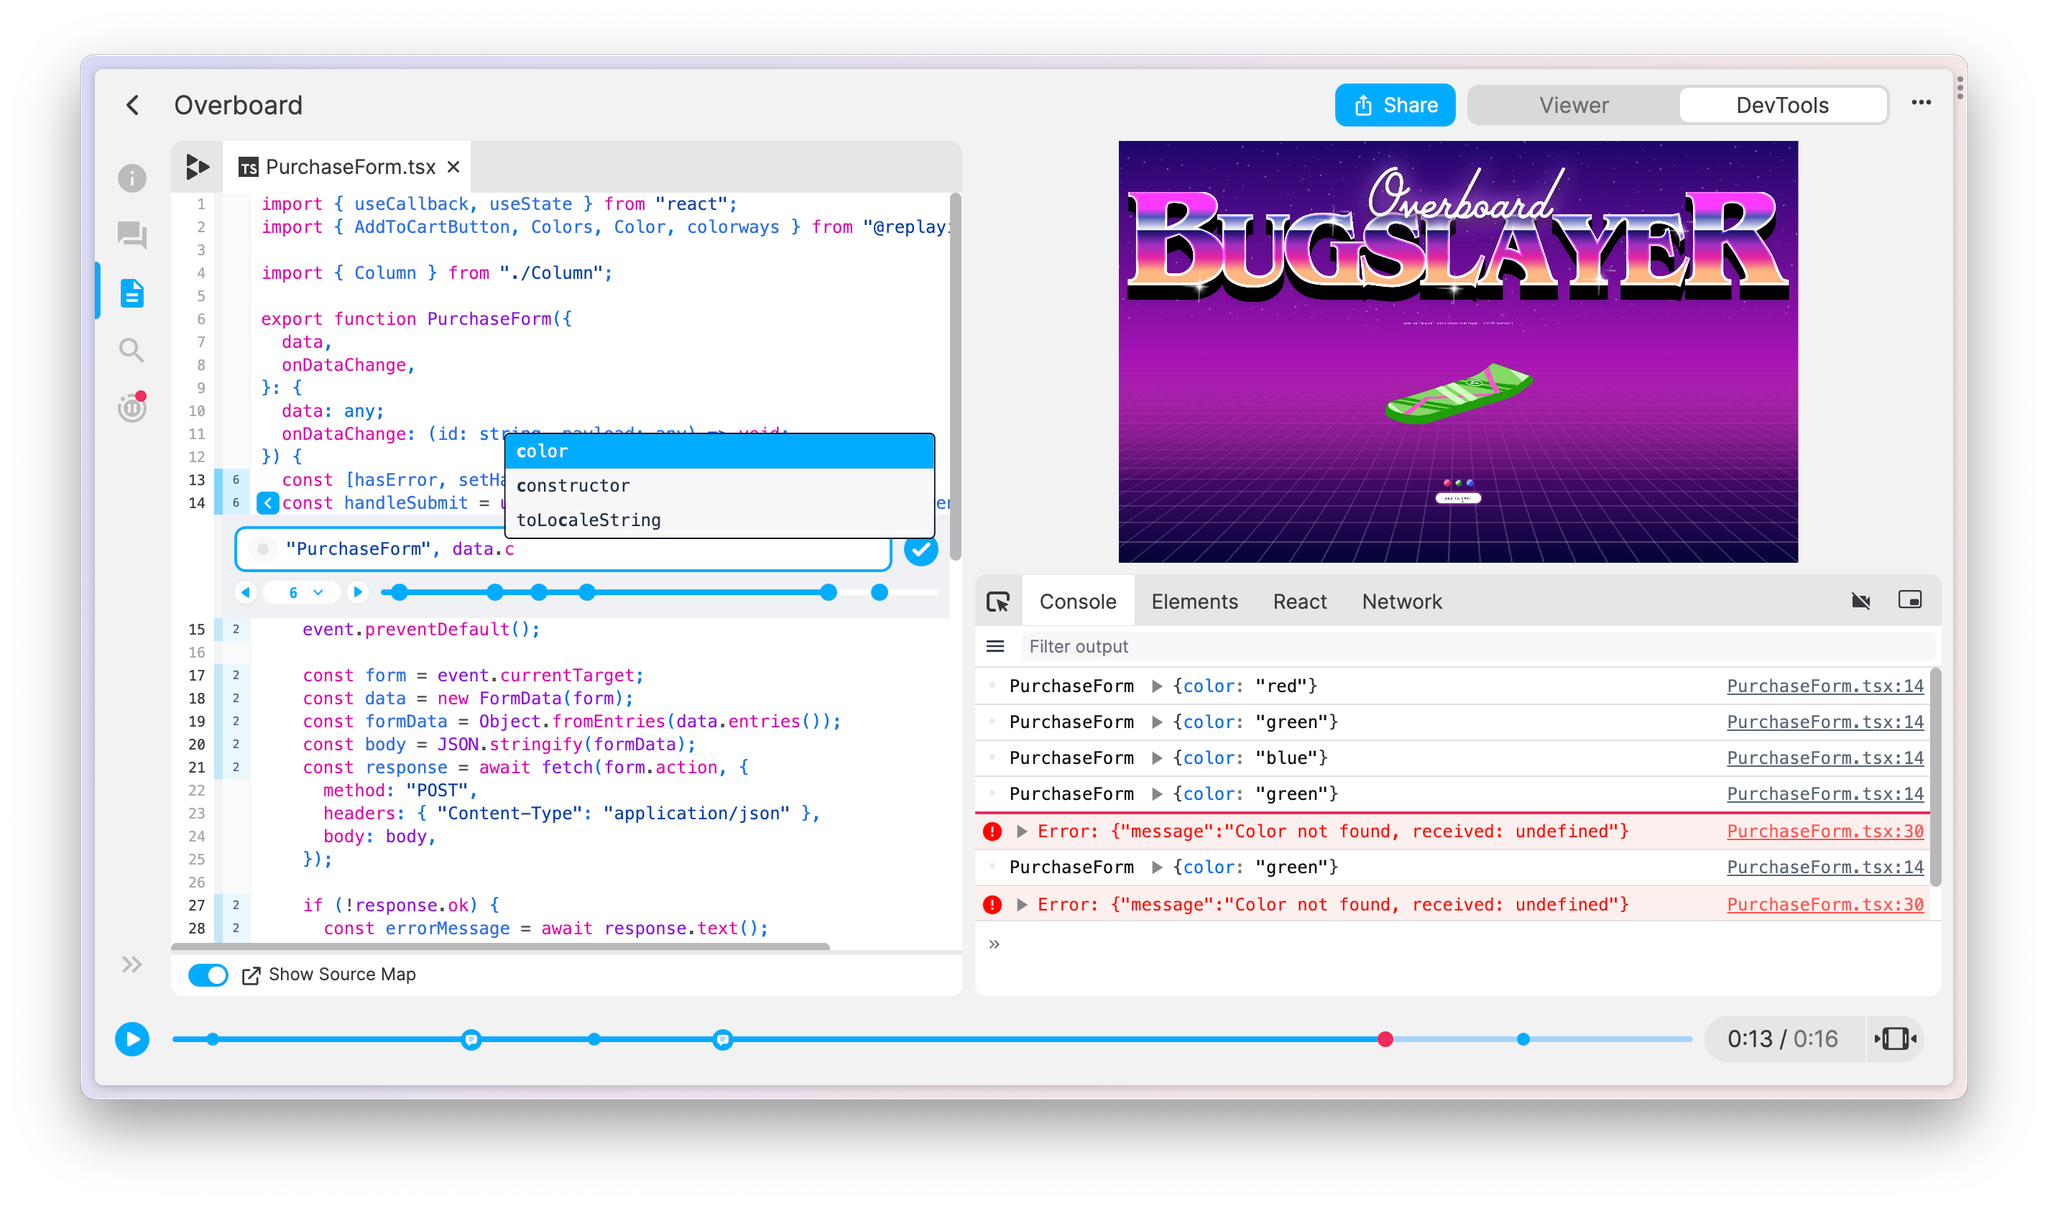The height and width of the screenshot is (1206, 2048).
Task: Jump to next hit with right arrow
Action: coord(358,592)
